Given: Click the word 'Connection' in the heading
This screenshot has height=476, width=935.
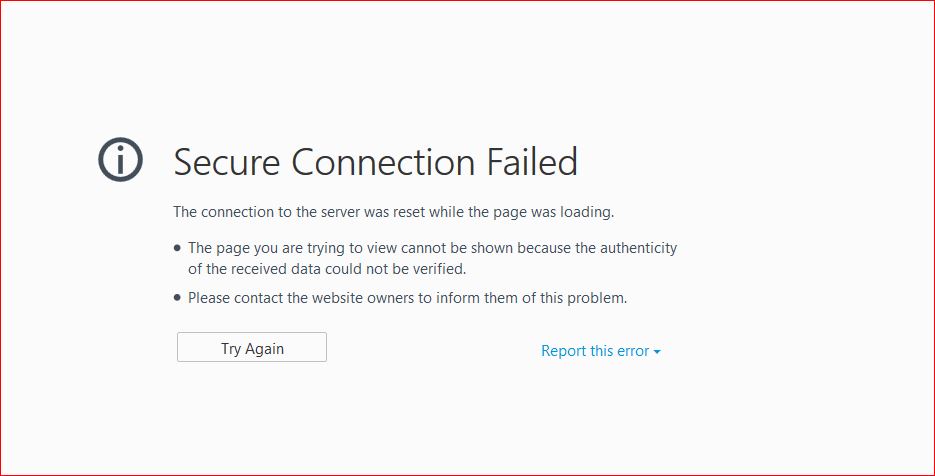Looking at the screenshot, I should coord(383,162).
